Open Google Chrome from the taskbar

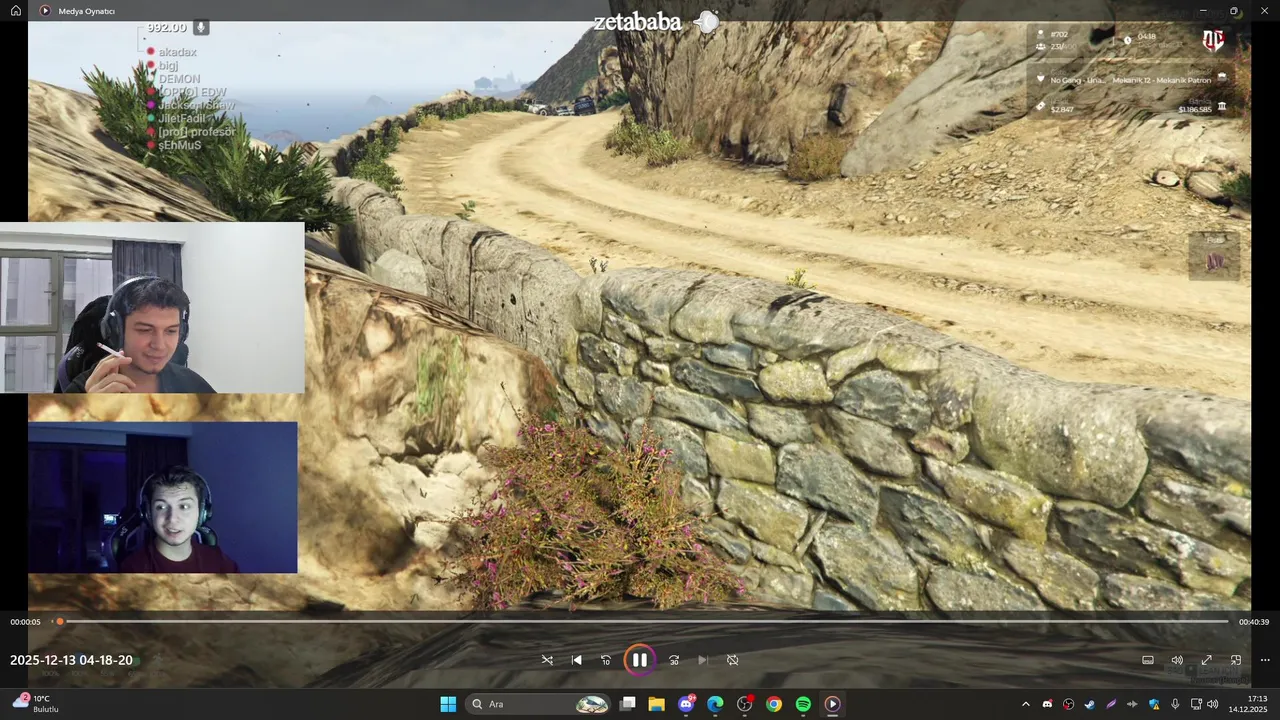click(x=774, y=704)
